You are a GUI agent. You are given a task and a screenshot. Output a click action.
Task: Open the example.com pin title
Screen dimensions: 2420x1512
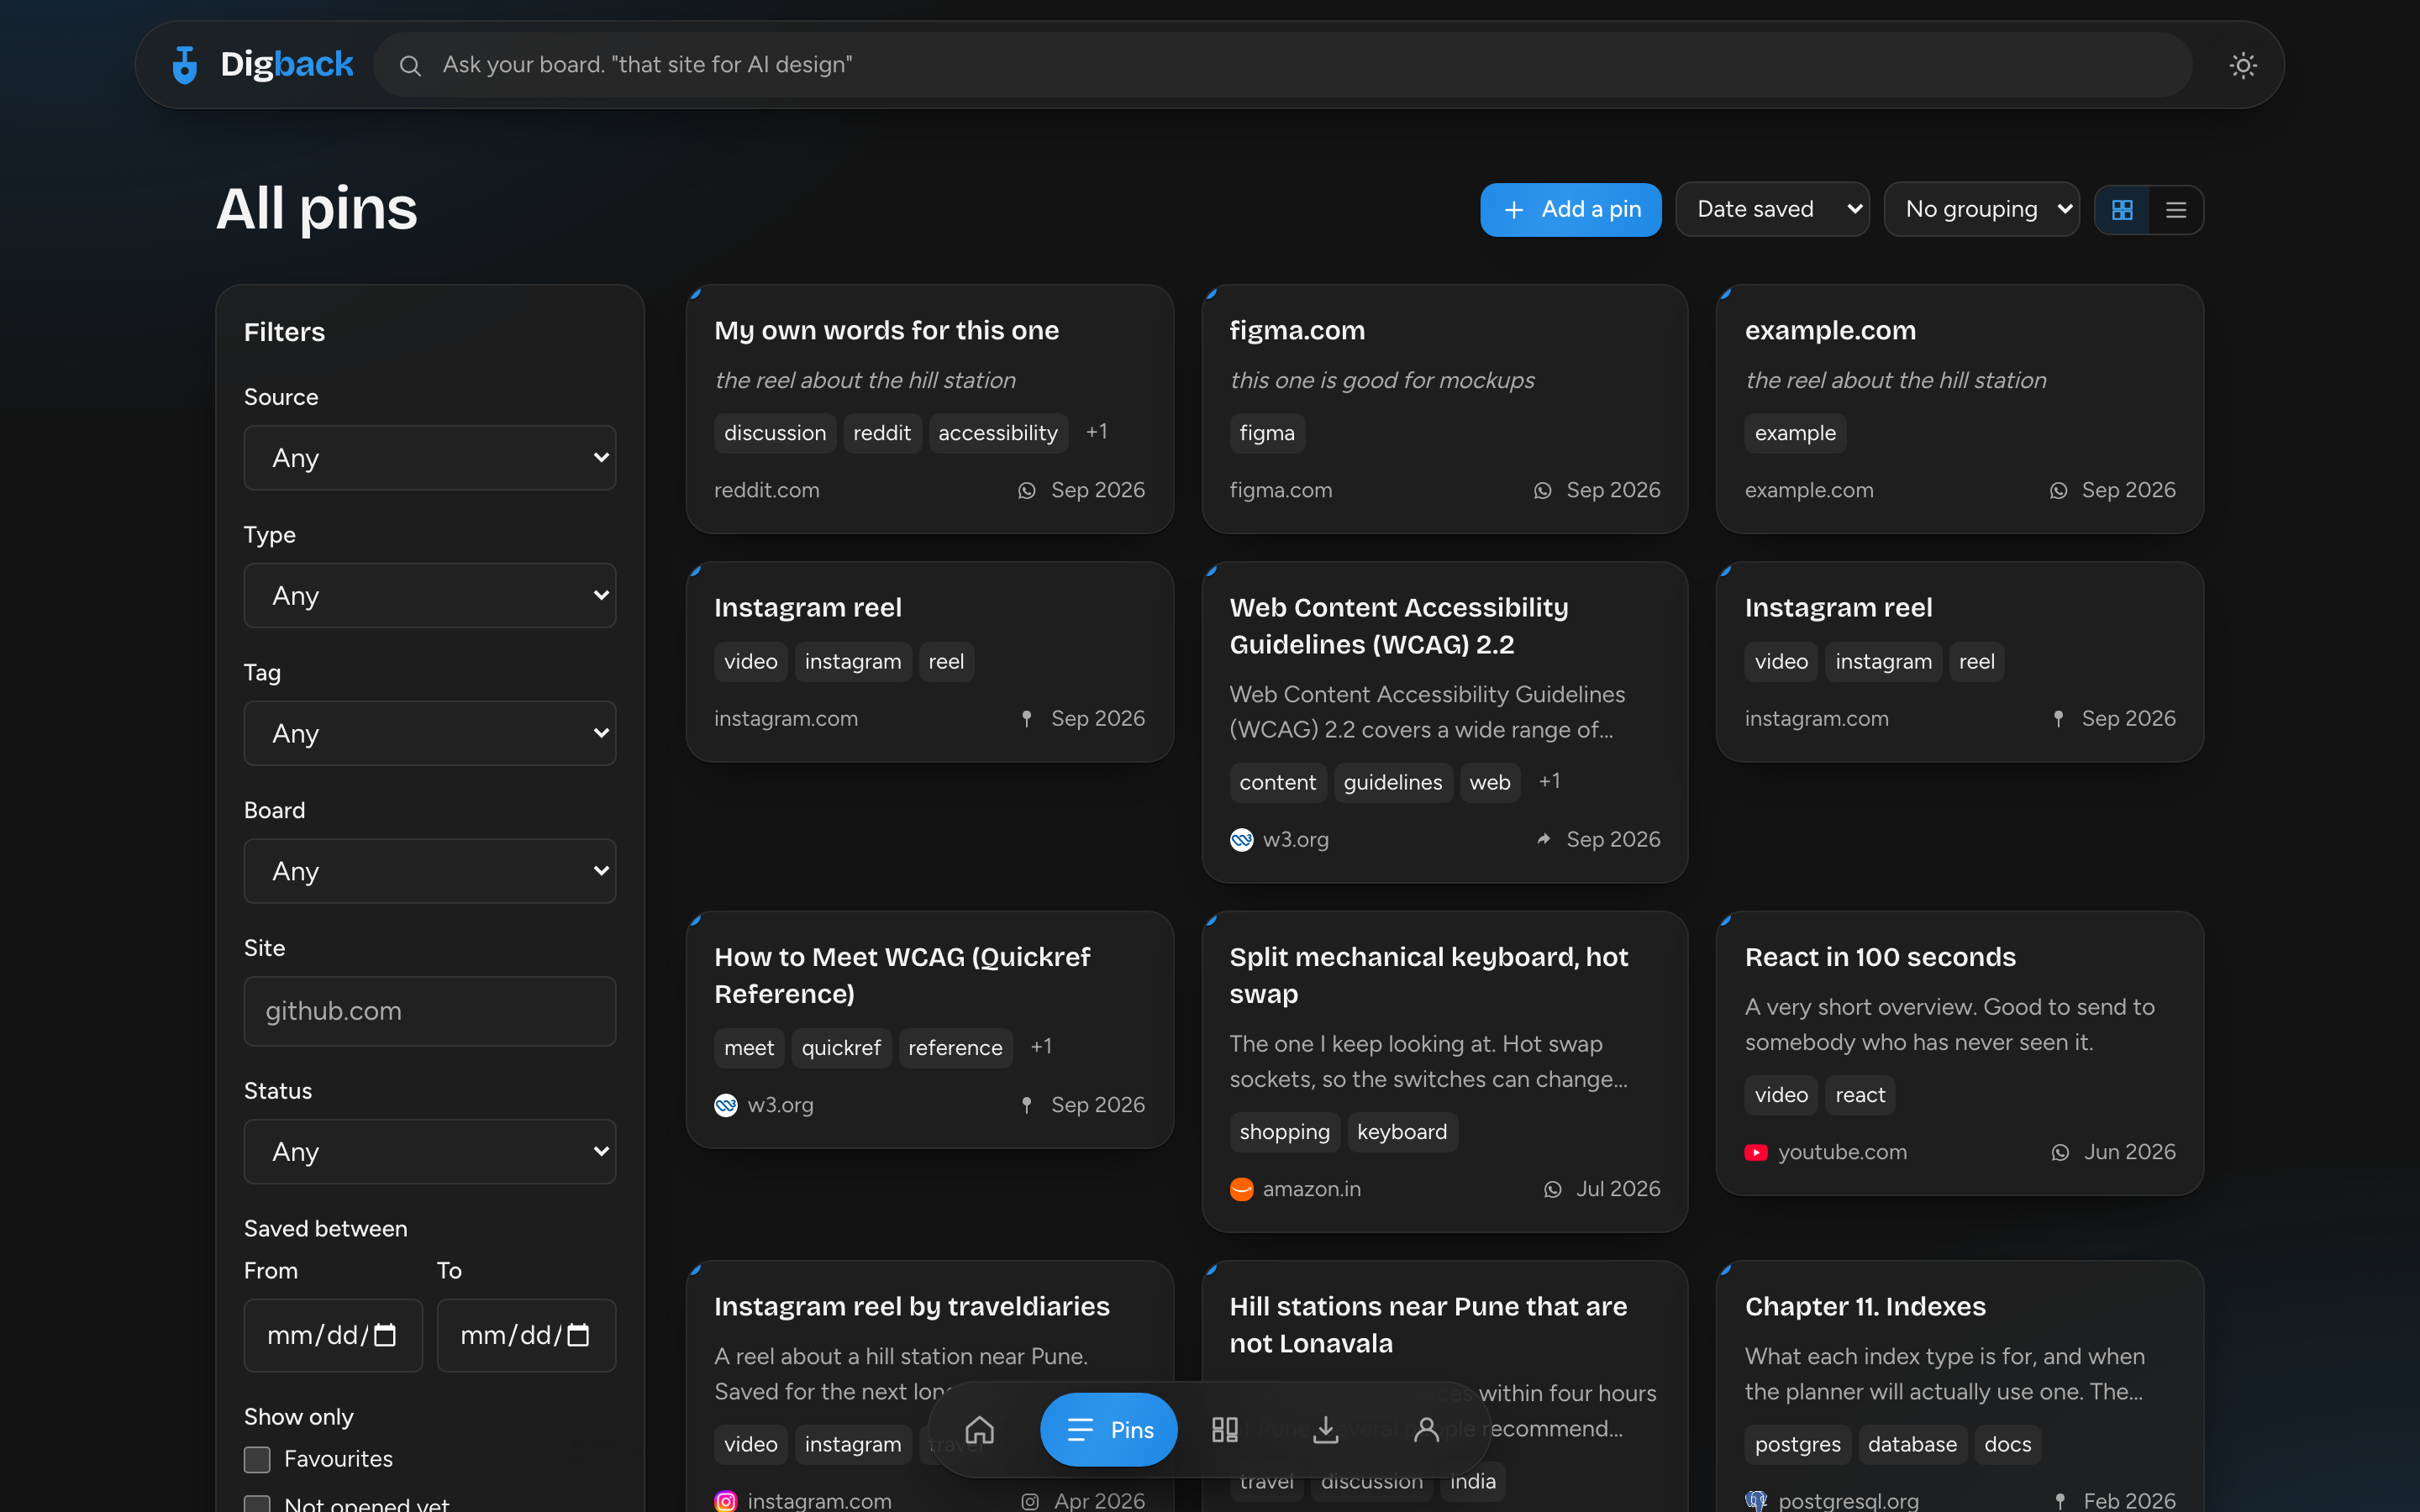[x=1830, y=331]
